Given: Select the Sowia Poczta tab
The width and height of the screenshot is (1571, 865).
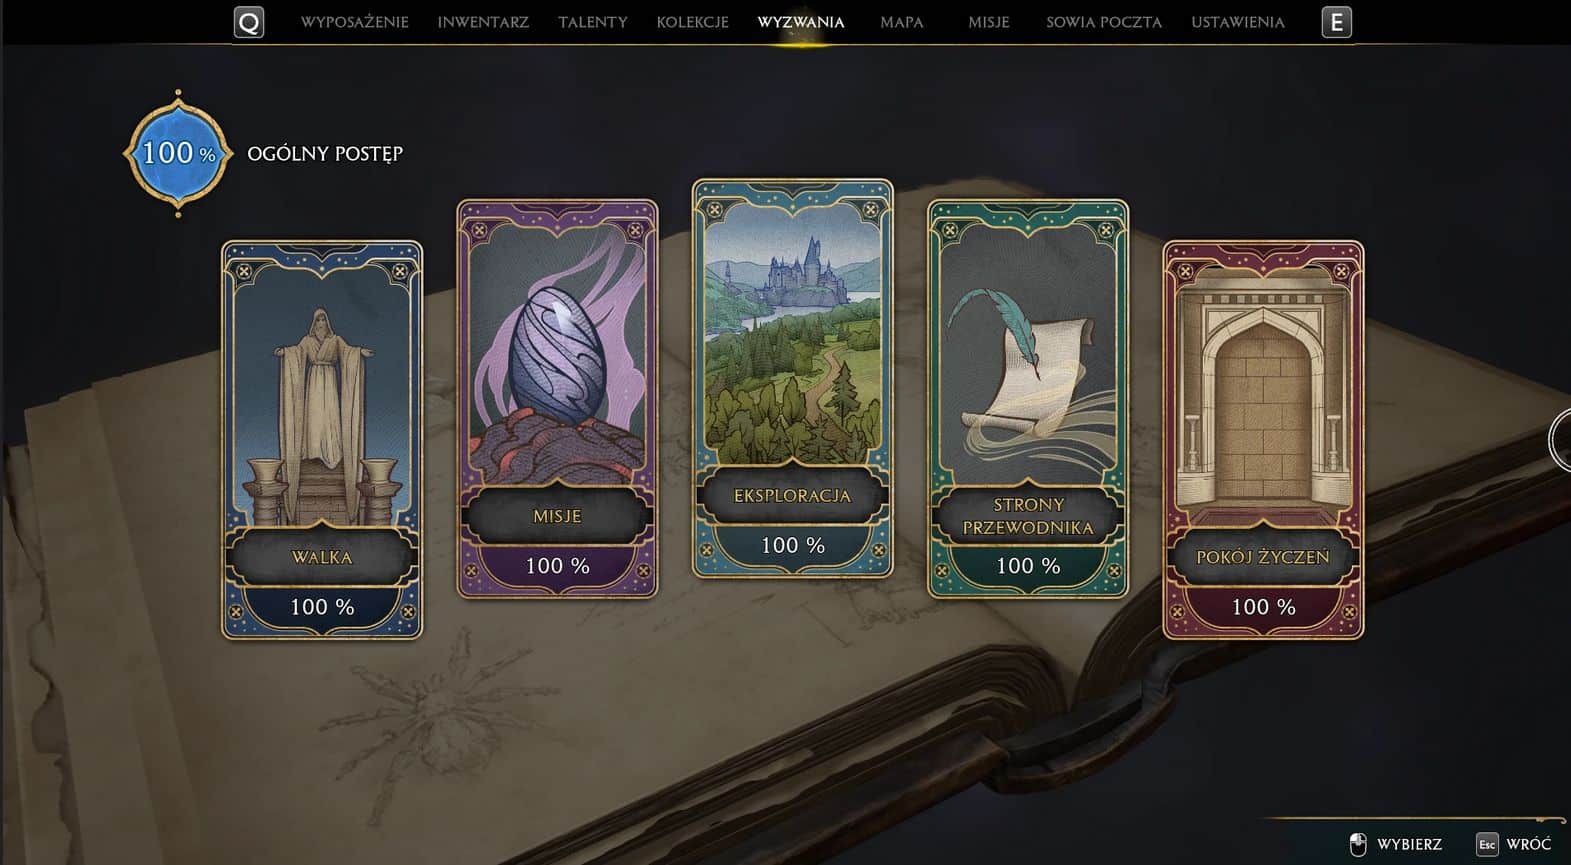Looking at the screenshot, I should pyautogui.click(x=1104, y=22).
